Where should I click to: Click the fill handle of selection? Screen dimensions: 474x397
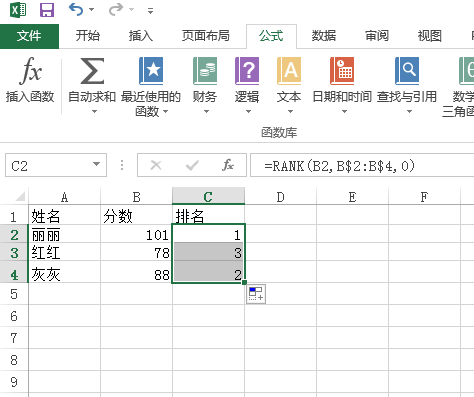tap(245, 282)
